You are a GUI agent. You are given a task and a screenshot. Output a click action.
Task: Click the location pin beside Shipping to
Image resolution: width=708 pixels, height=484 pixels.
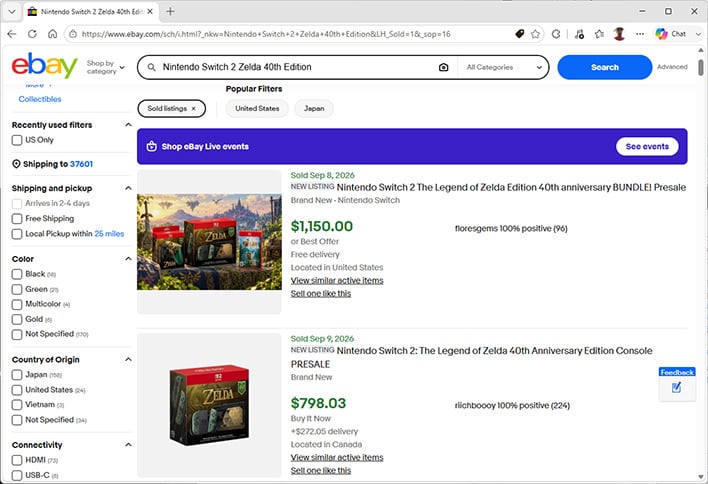(16, 164)
